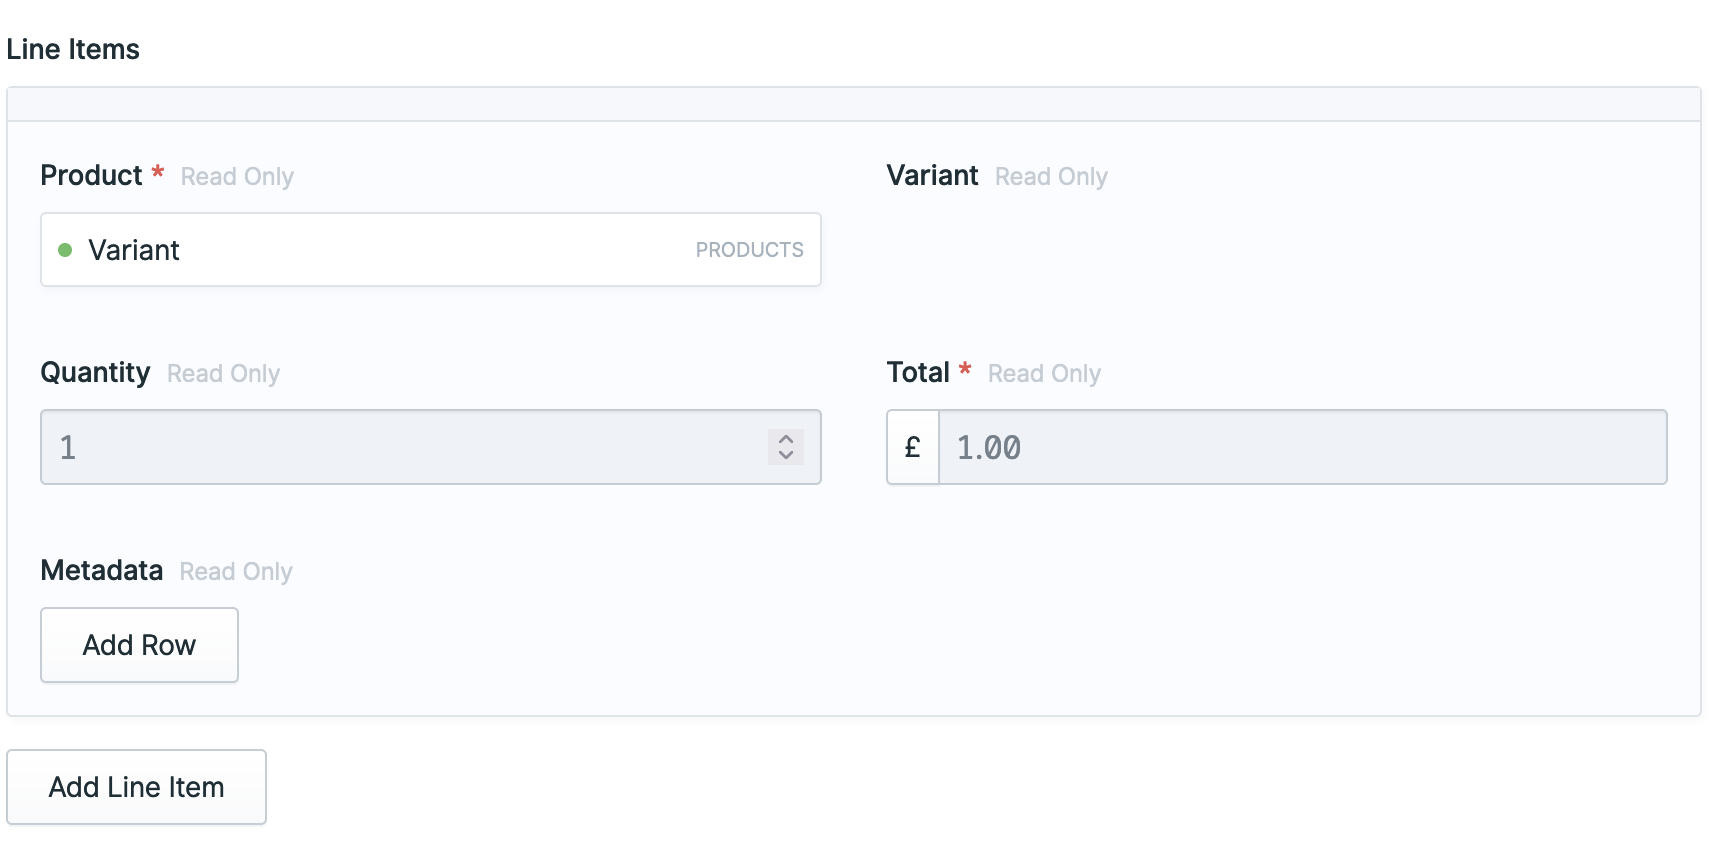
Task: Click the Read Only badge beside Variant
Action: [x=1050, y=176]
